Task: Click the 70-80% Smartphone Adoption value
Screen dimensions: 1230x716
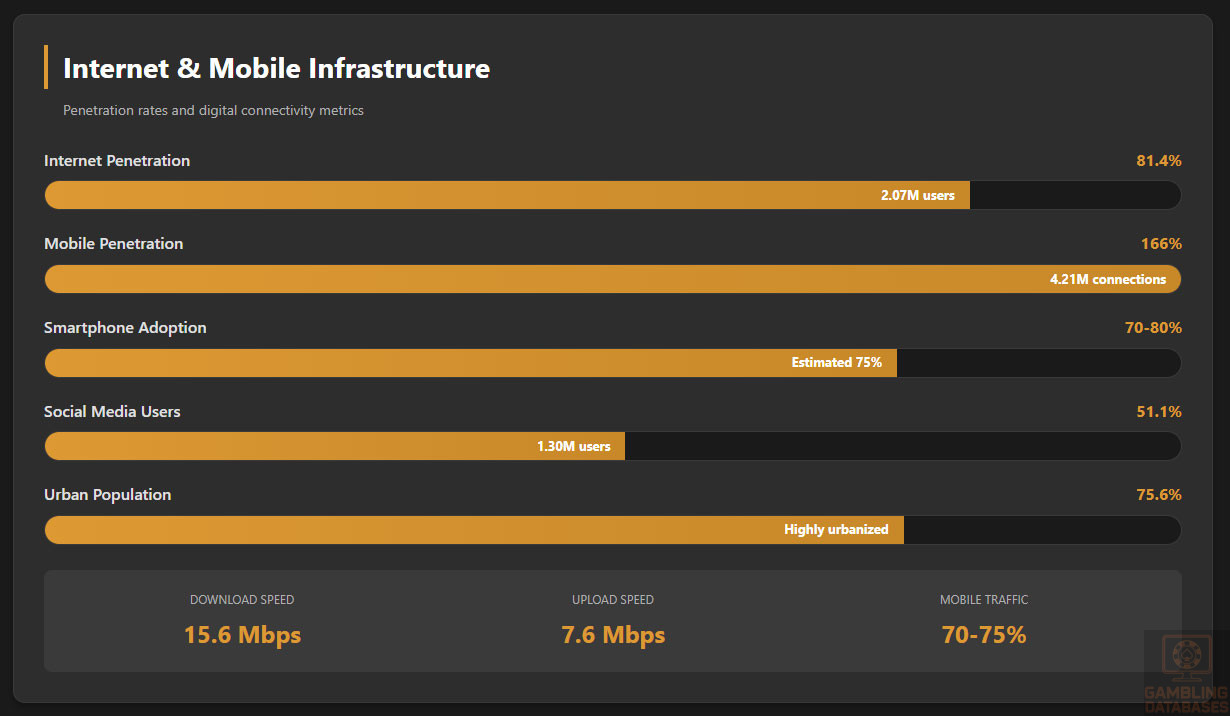Action: [x=1153, y=328]
